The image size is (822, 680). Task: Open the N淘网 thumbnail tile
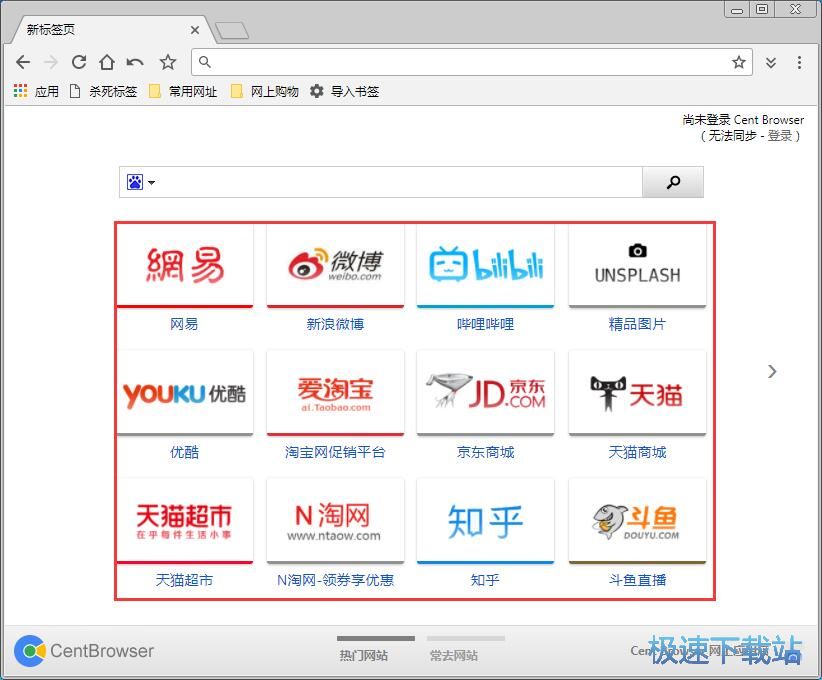[x=335, y=521]
